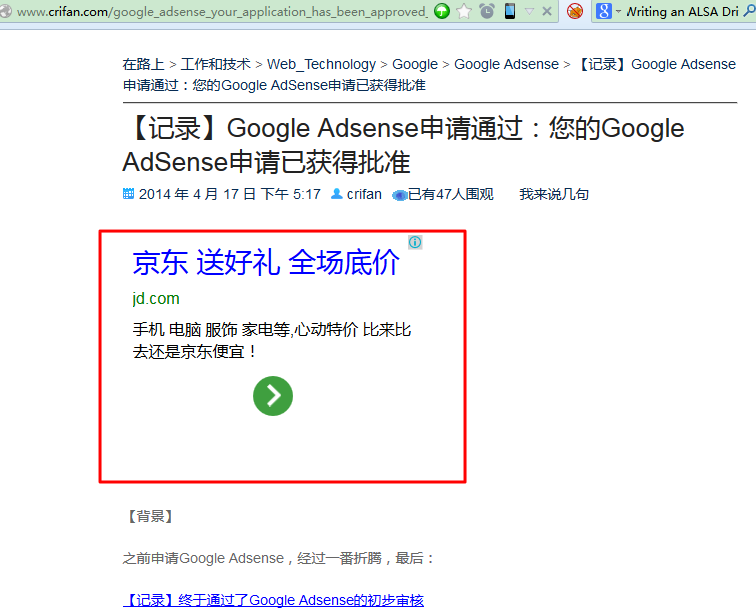Click the search box containing 'Writing an ALSA Dri'

pyautogui.click(x=682, y=11)
